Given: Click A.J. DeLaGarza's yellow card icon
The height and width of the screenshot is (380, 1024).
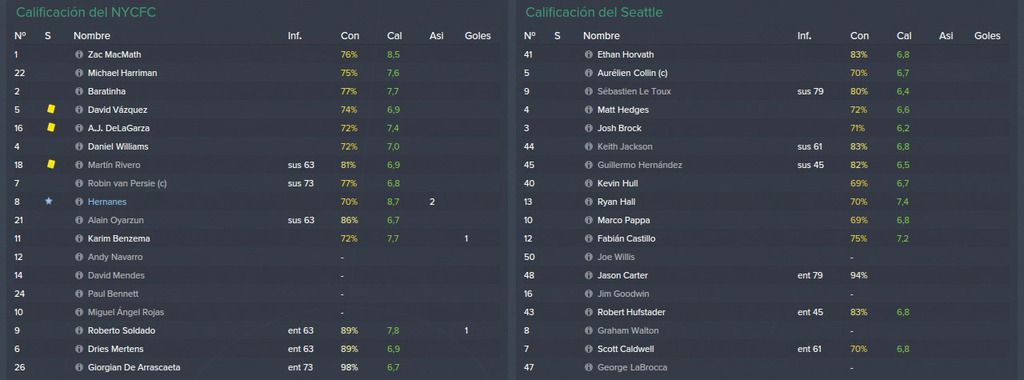Looking at the screenshot, I should pos(51,127).
